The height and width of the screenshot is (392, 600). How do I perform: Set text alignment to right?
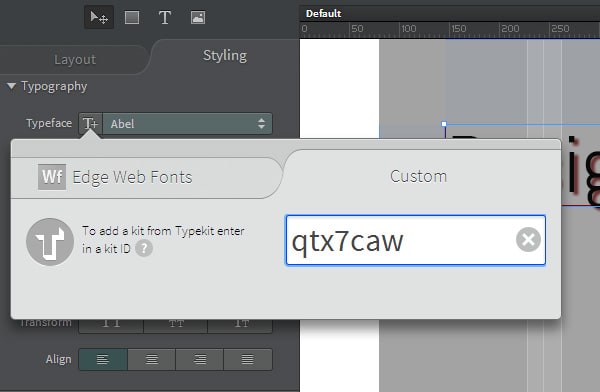click(199, 359)
